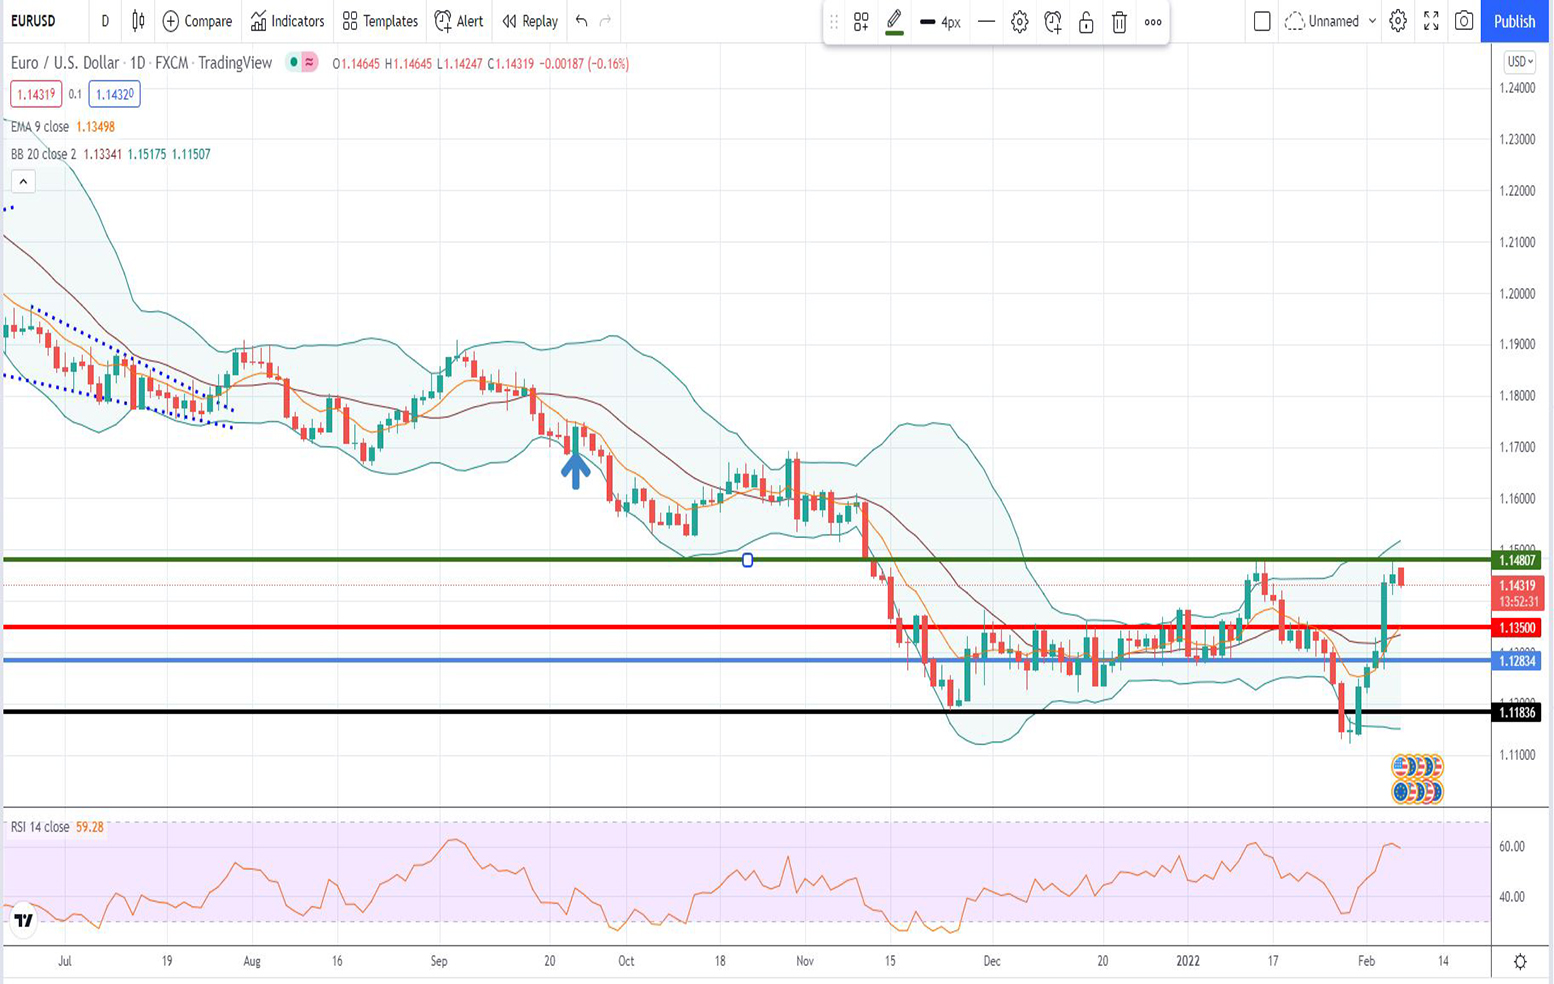Open drawing settings gear in floating toolbar

pos(1019,22)
